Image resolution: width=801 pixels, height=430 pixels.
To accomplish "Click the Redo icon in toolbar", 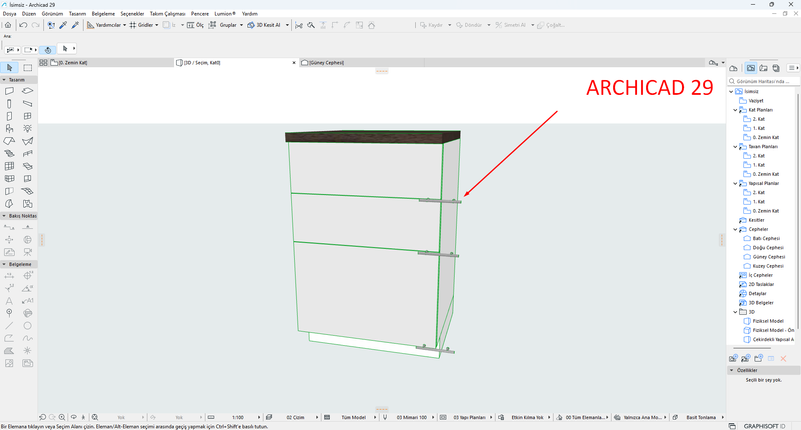I will coord(35,25).
